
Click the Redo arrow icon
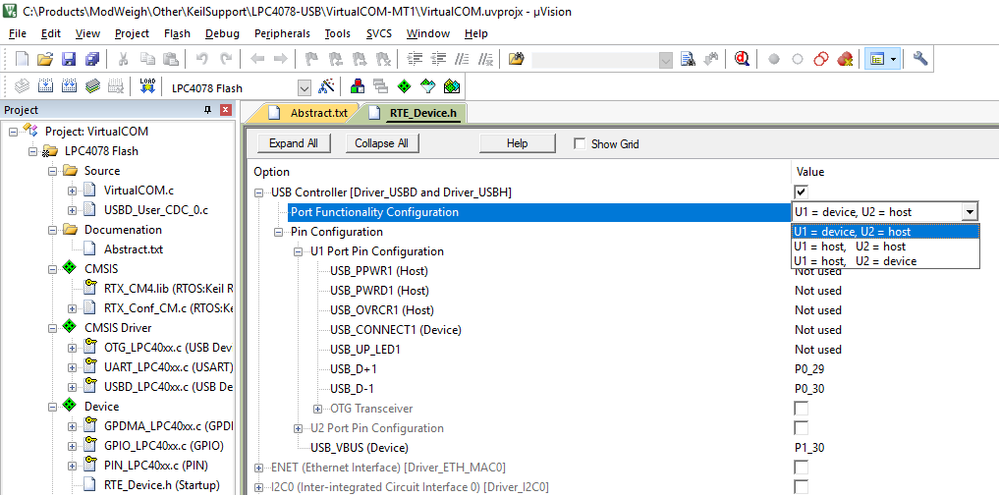pyautogui.click(x=226, y=59)
